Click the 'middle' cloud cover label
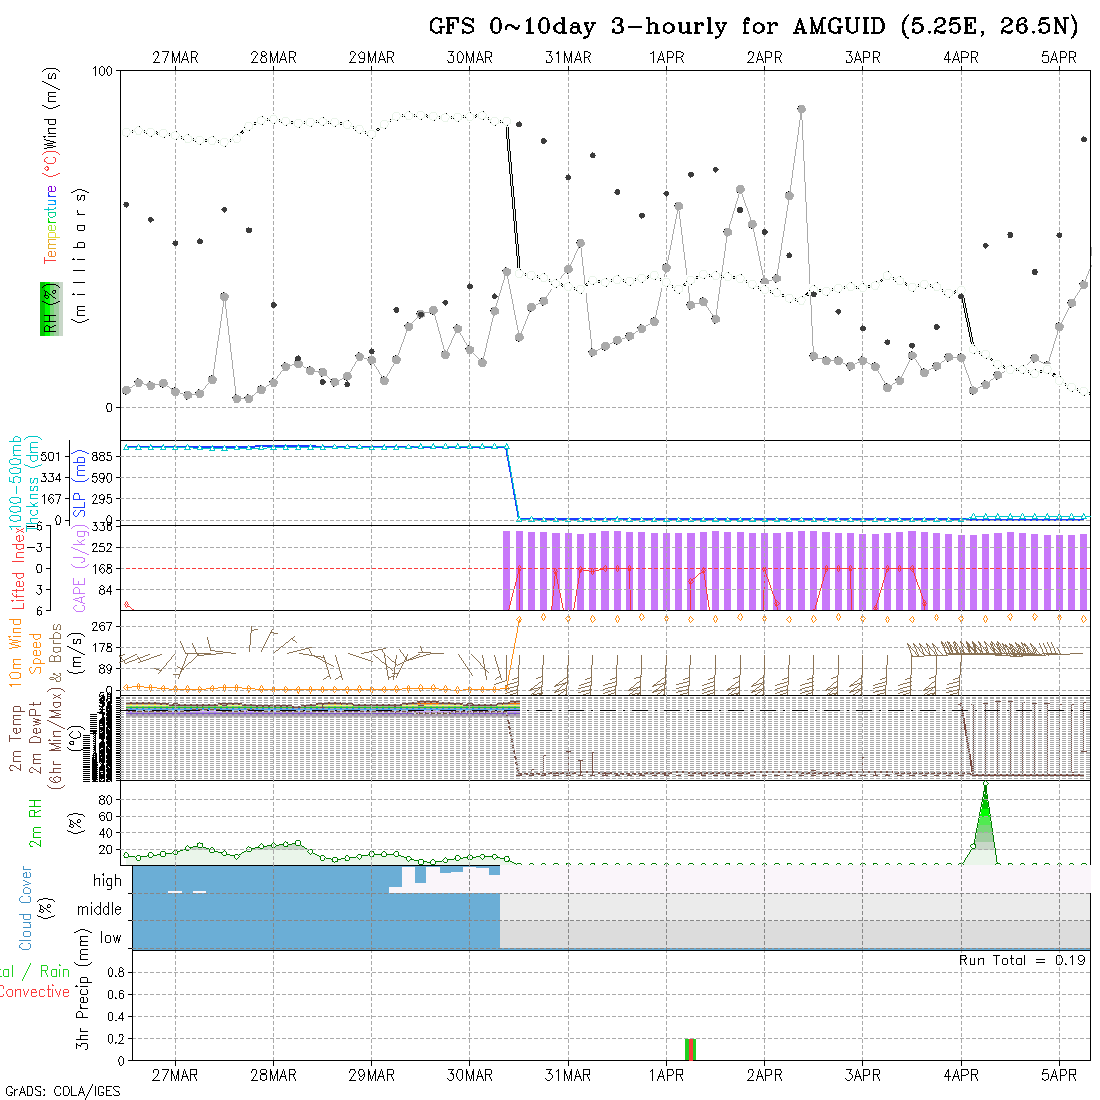Image resolution: width=1100 pixels, height=1100 pixels. pyautogui.click(x=100, y=909)
